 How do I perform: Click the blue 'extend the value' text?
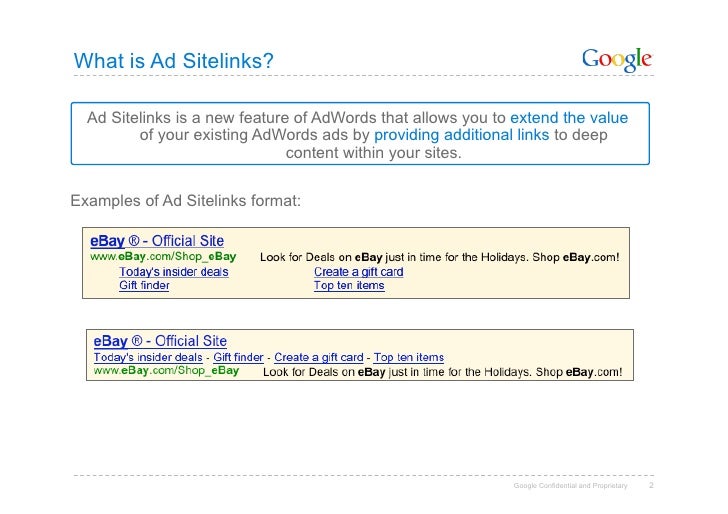tap(569, 118)
